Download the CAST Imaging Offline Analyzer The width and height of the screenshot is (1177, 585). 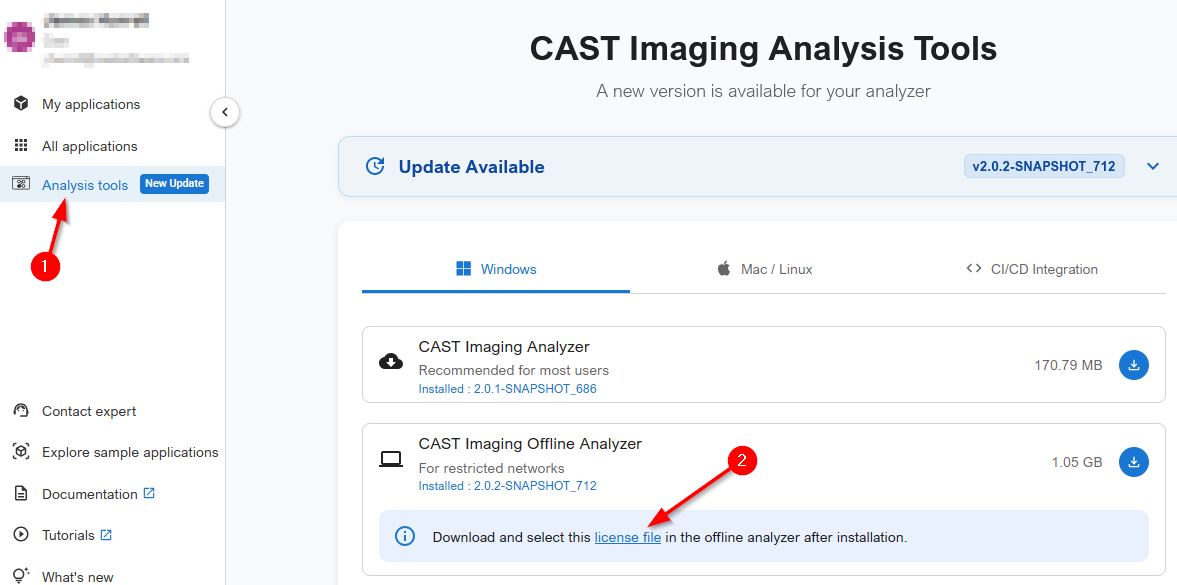[x=1134, y=462]
